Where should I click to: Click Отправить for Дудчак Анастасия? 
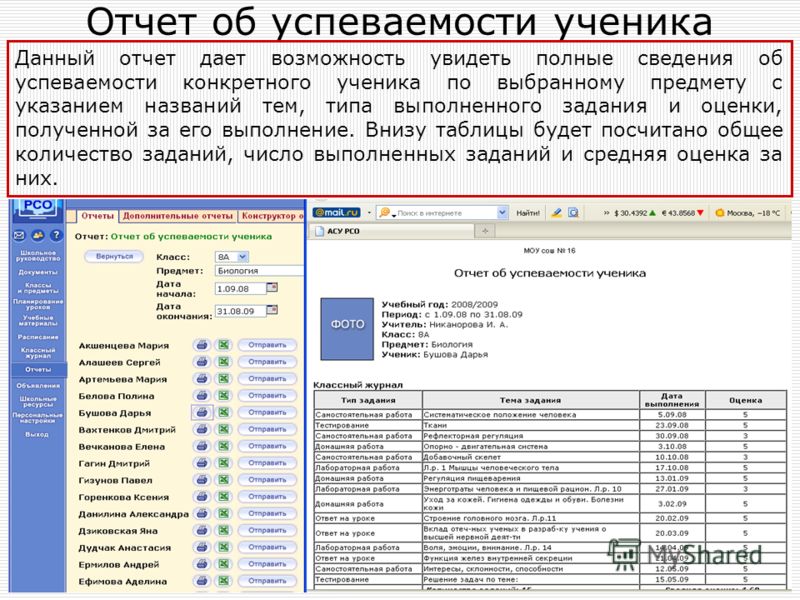[267, 547]
